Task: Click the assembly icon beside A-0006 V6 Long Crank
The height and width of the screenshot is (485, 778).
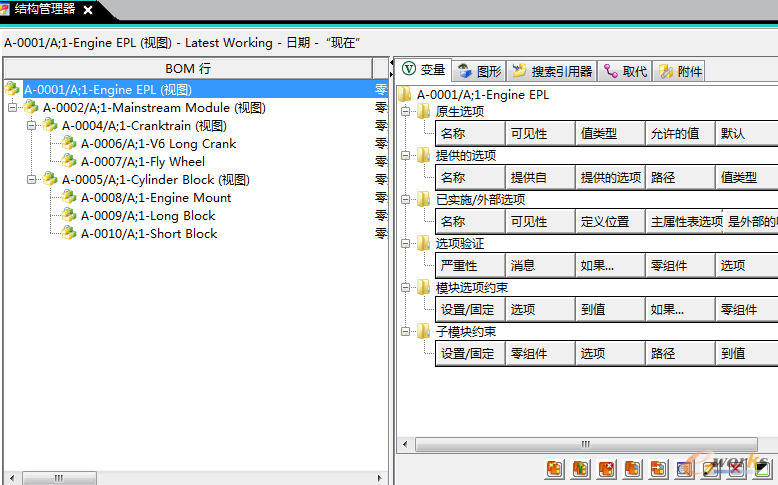Action: pos(69,144)
